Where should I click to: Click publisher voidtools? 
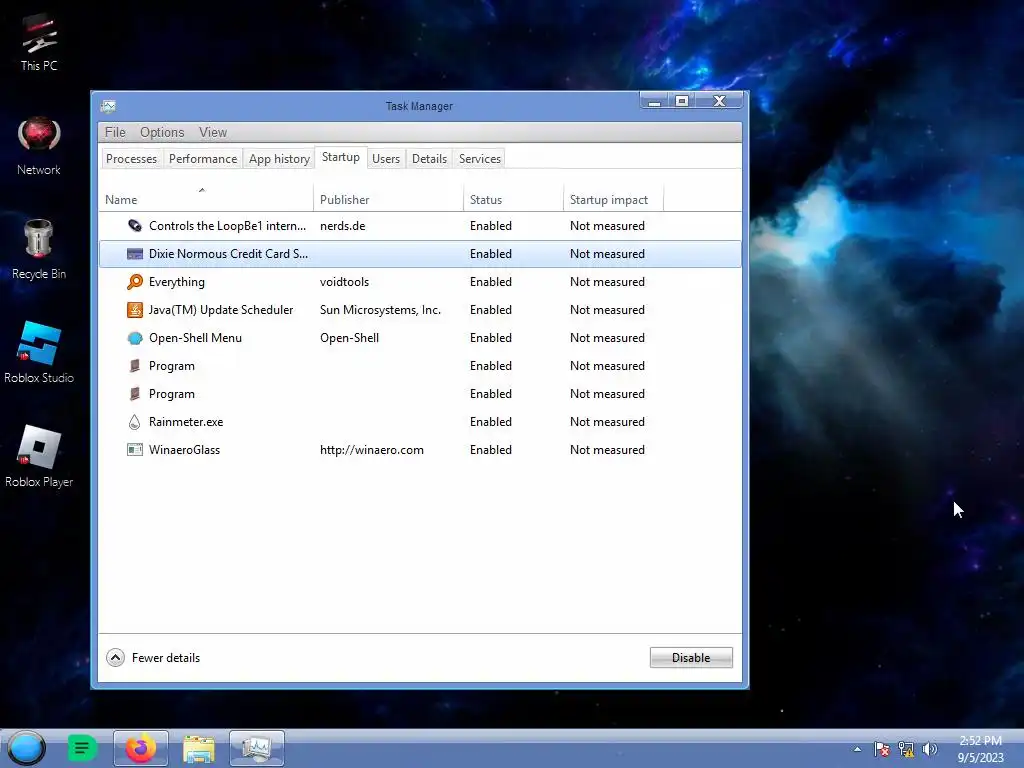[x=344, y=282]
